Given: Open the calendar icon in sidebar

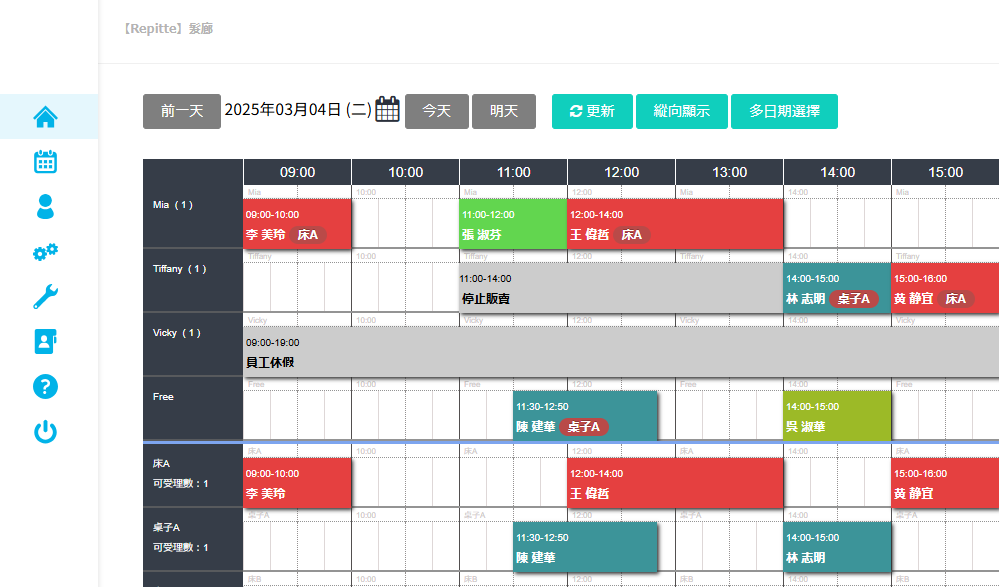Looking at the screenshot, I should (x=46, y=162).
